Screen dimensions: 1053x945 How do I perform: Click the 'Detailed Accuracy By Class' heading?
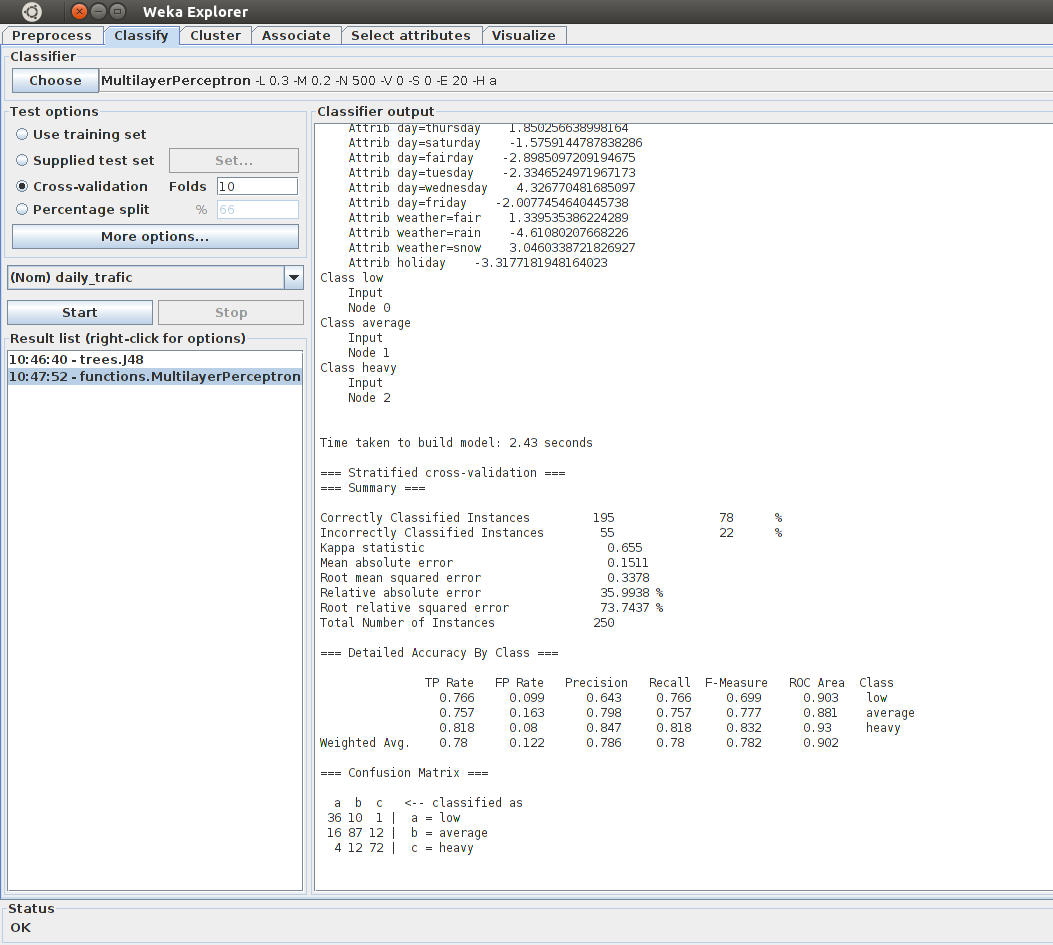tap(439, 653)
